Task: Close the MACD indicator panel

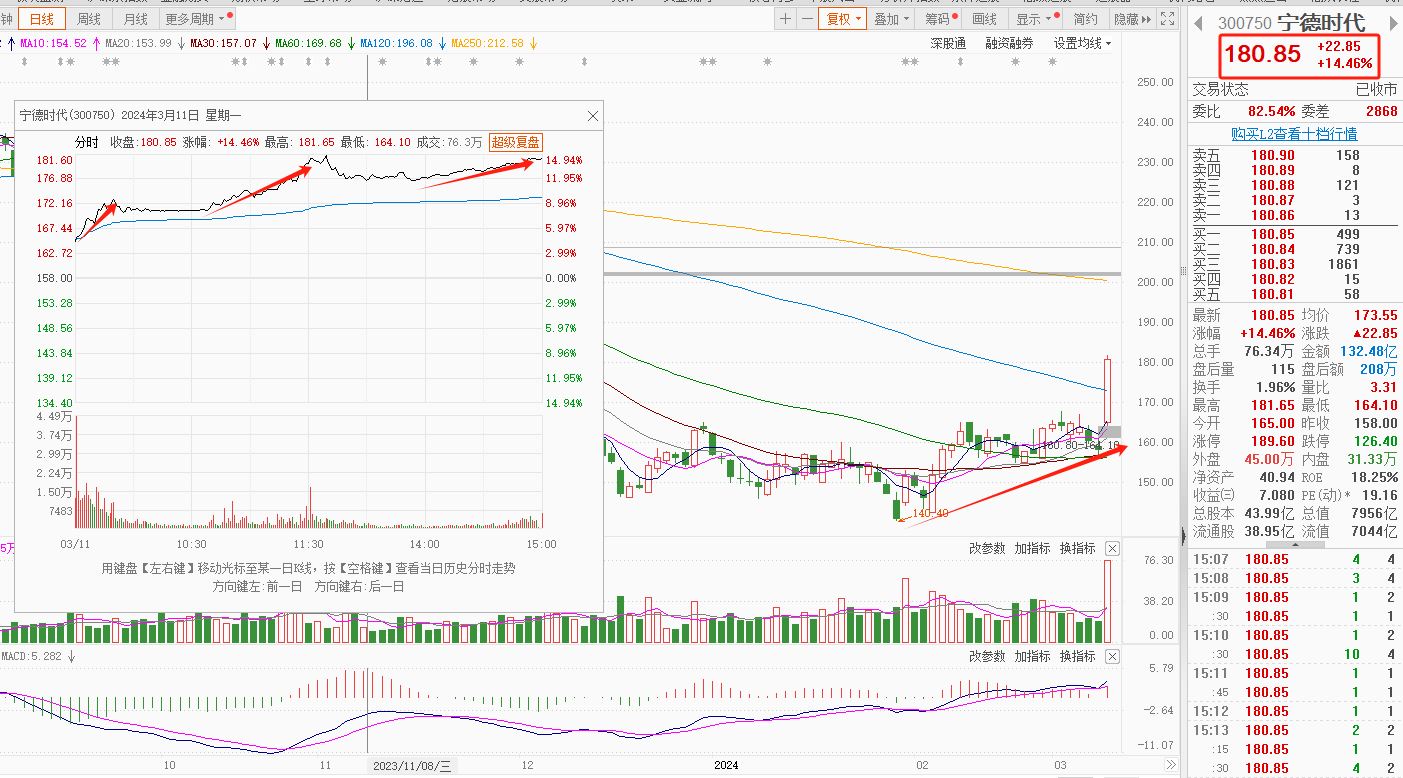Action: pos(1112,656)
